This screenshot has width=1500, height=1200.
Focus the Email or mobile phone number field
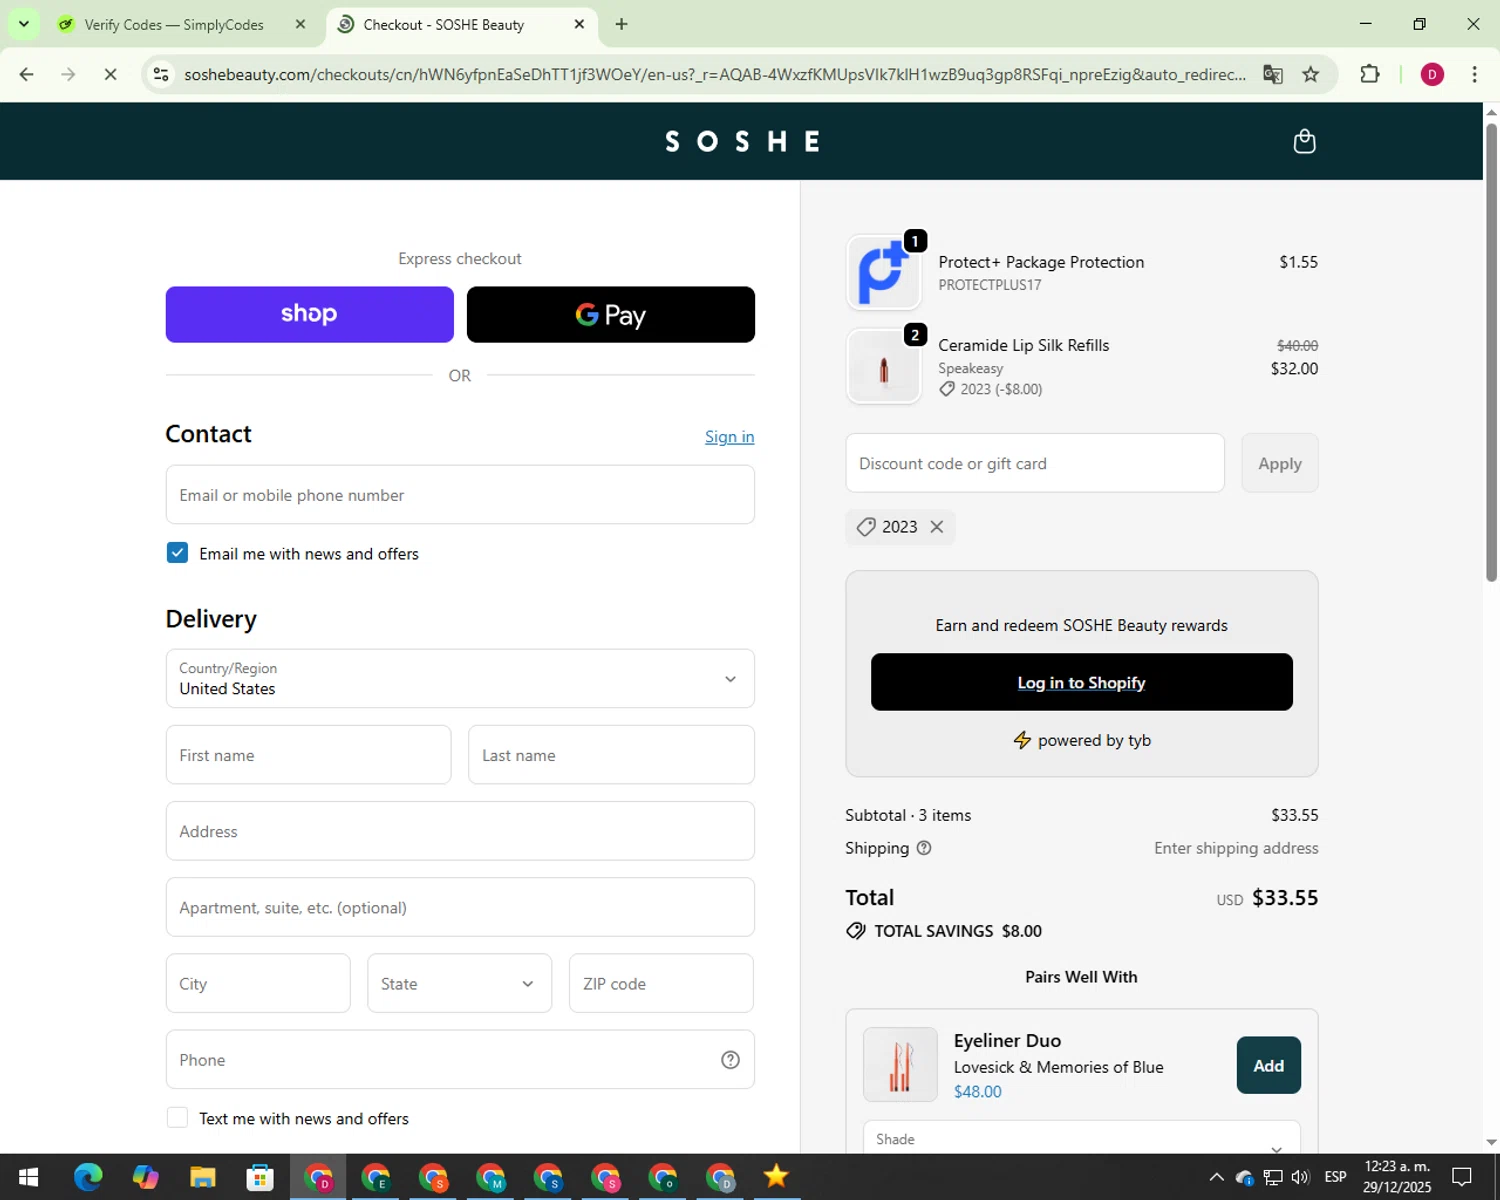(460, 495)
